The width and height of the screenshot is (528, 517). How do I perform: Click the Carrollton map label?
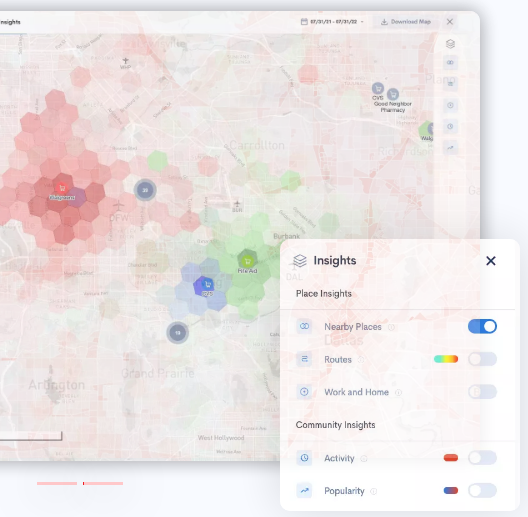257,146
